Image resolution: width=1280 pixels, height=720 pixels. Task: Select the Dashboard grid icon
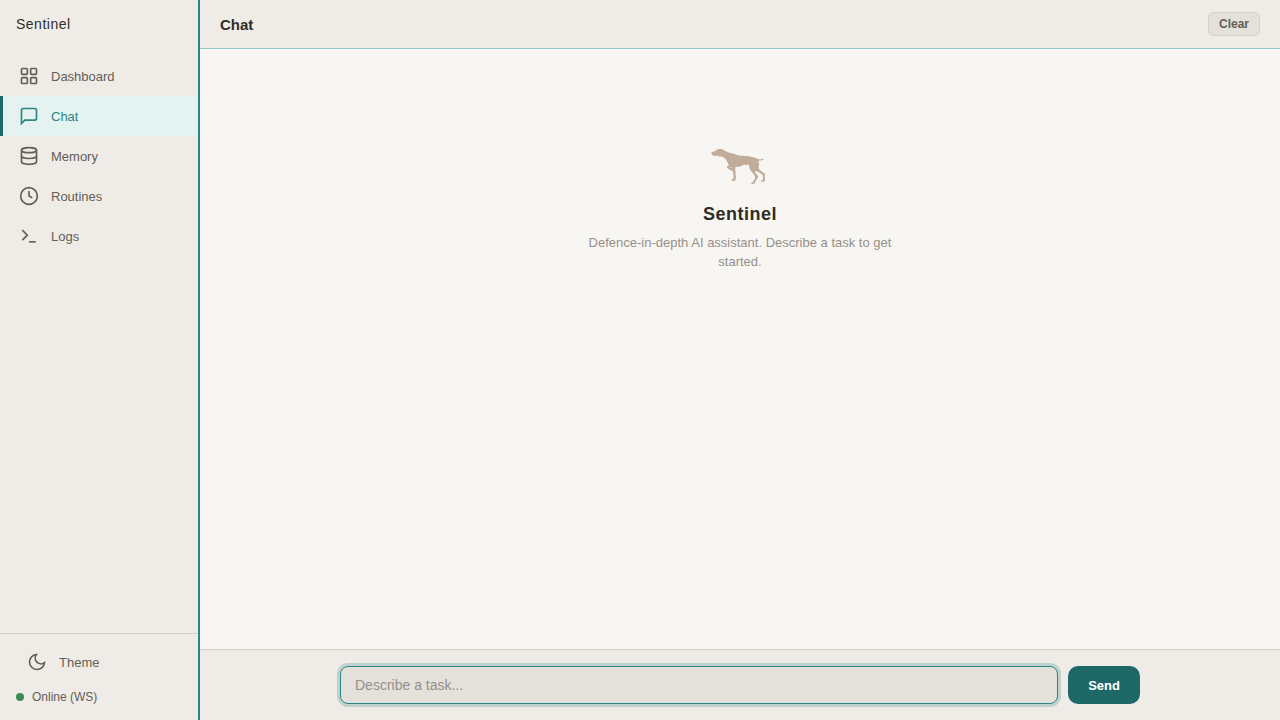coord(29,76)
